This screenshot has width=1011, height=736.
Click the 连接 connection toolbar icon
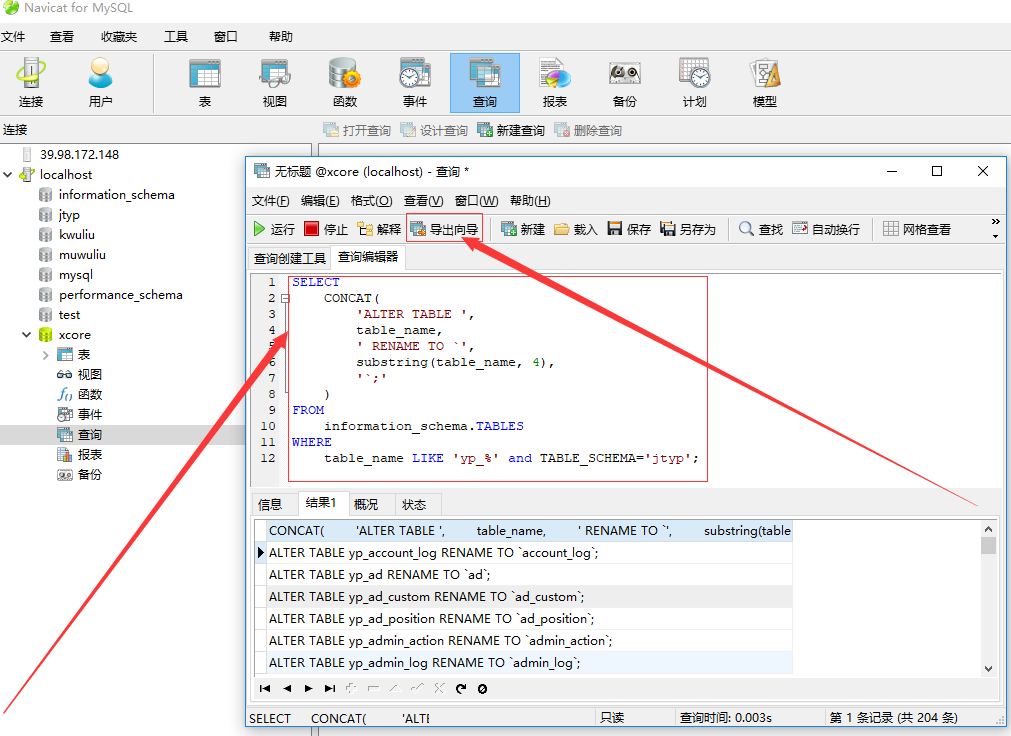coord(31,83)
